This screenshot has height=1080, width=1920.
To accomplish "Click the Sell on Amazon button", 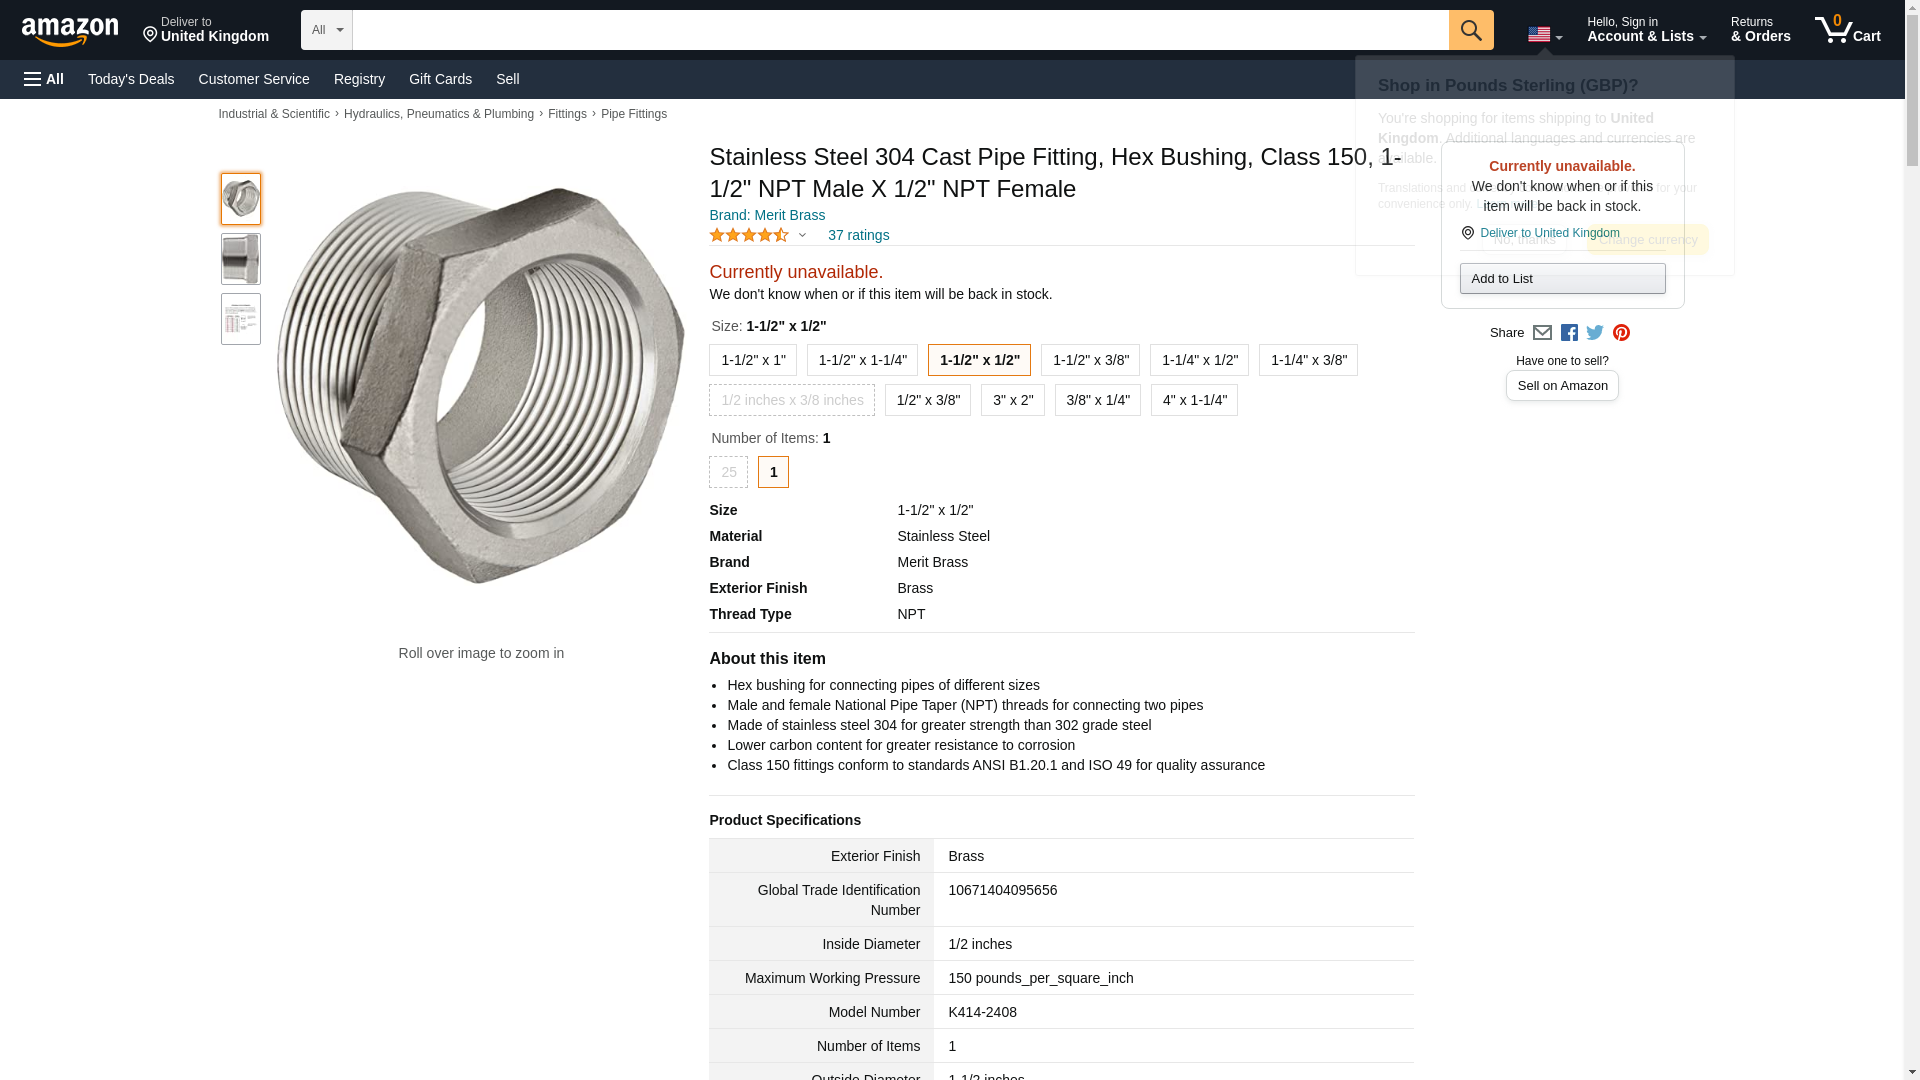I will (1562, 386).
